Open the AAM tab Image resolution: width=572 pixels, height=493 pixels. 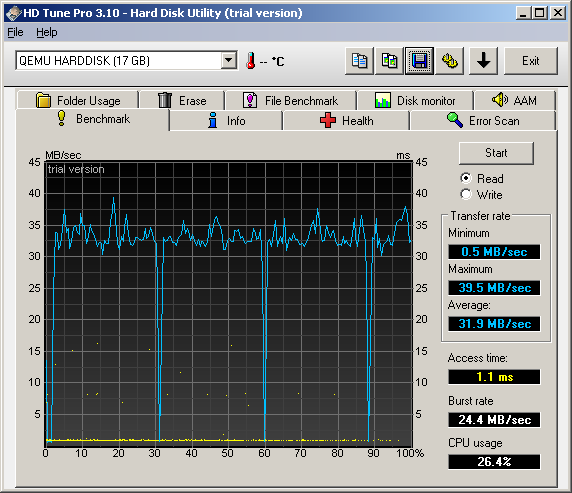pyautogui.click(x=514, y=100)
